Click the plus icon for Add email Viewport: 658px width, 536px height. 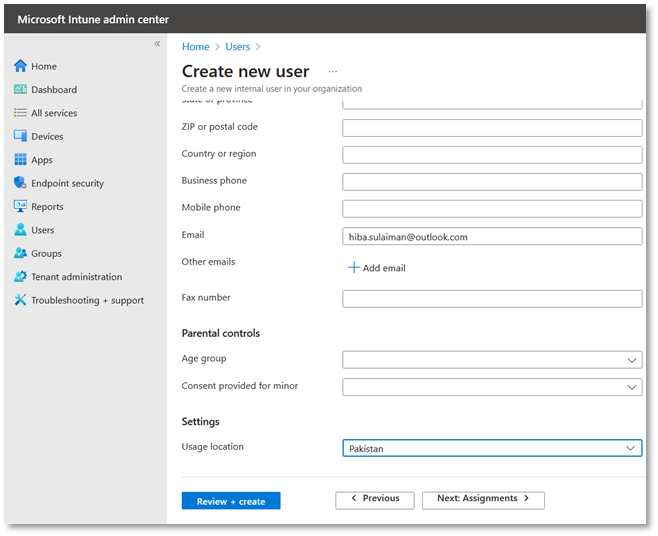(353, 268)
